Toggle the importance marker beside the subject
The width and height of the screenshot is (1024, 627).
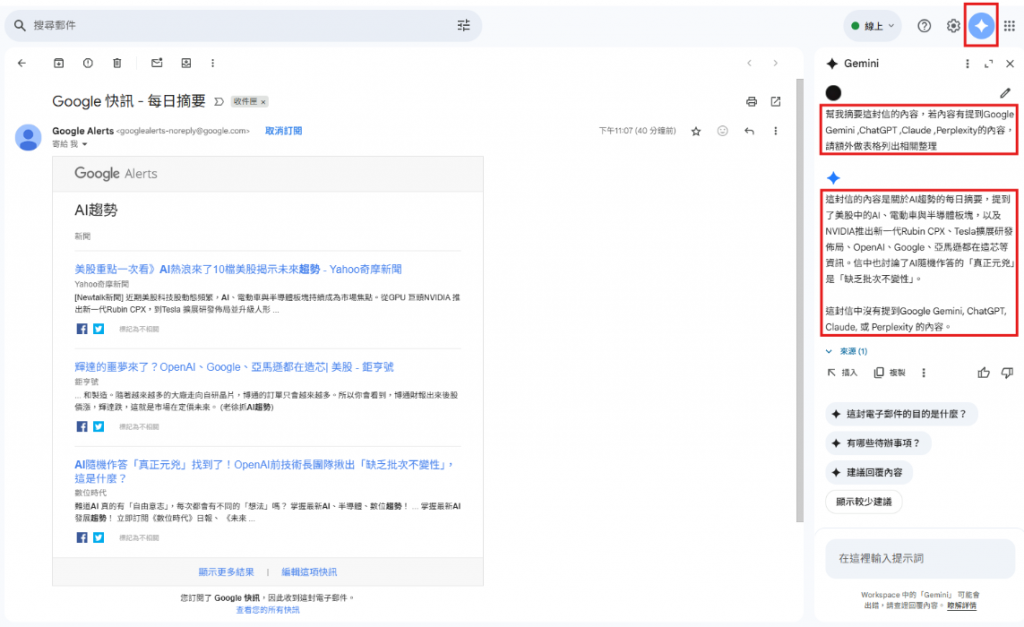(x=219, y=101)
